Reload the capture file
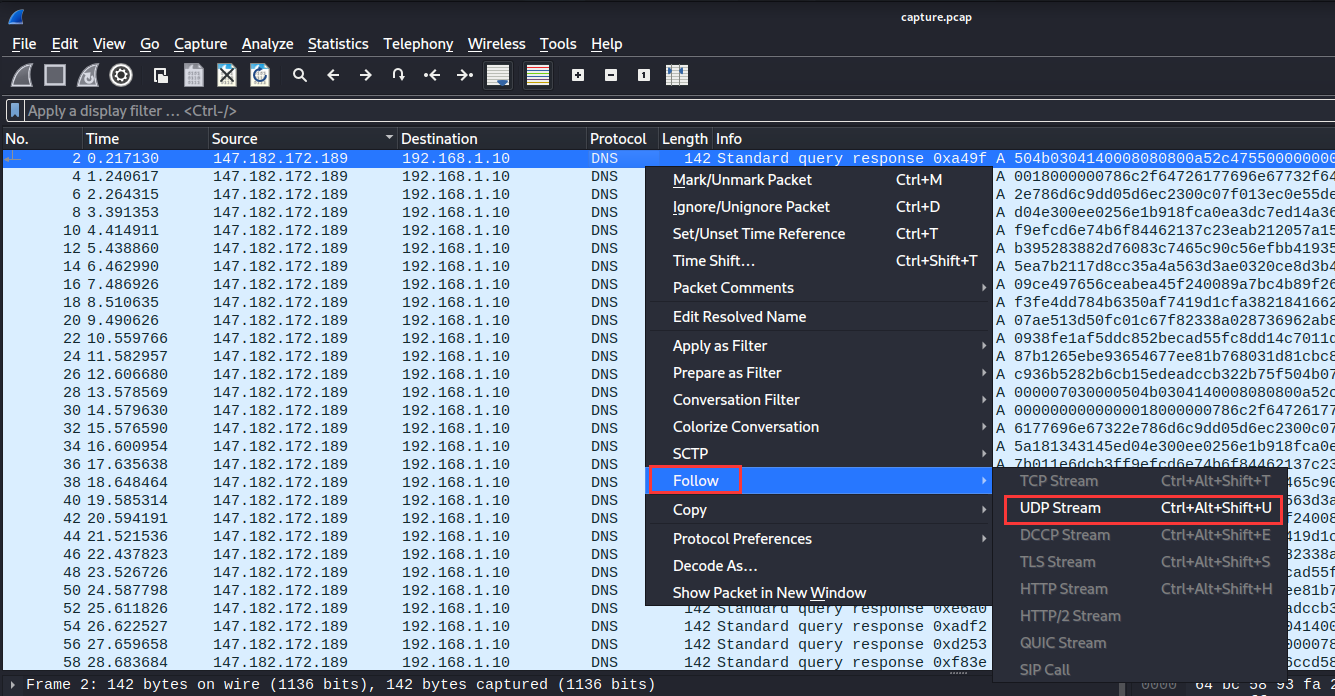 (260, 75)
